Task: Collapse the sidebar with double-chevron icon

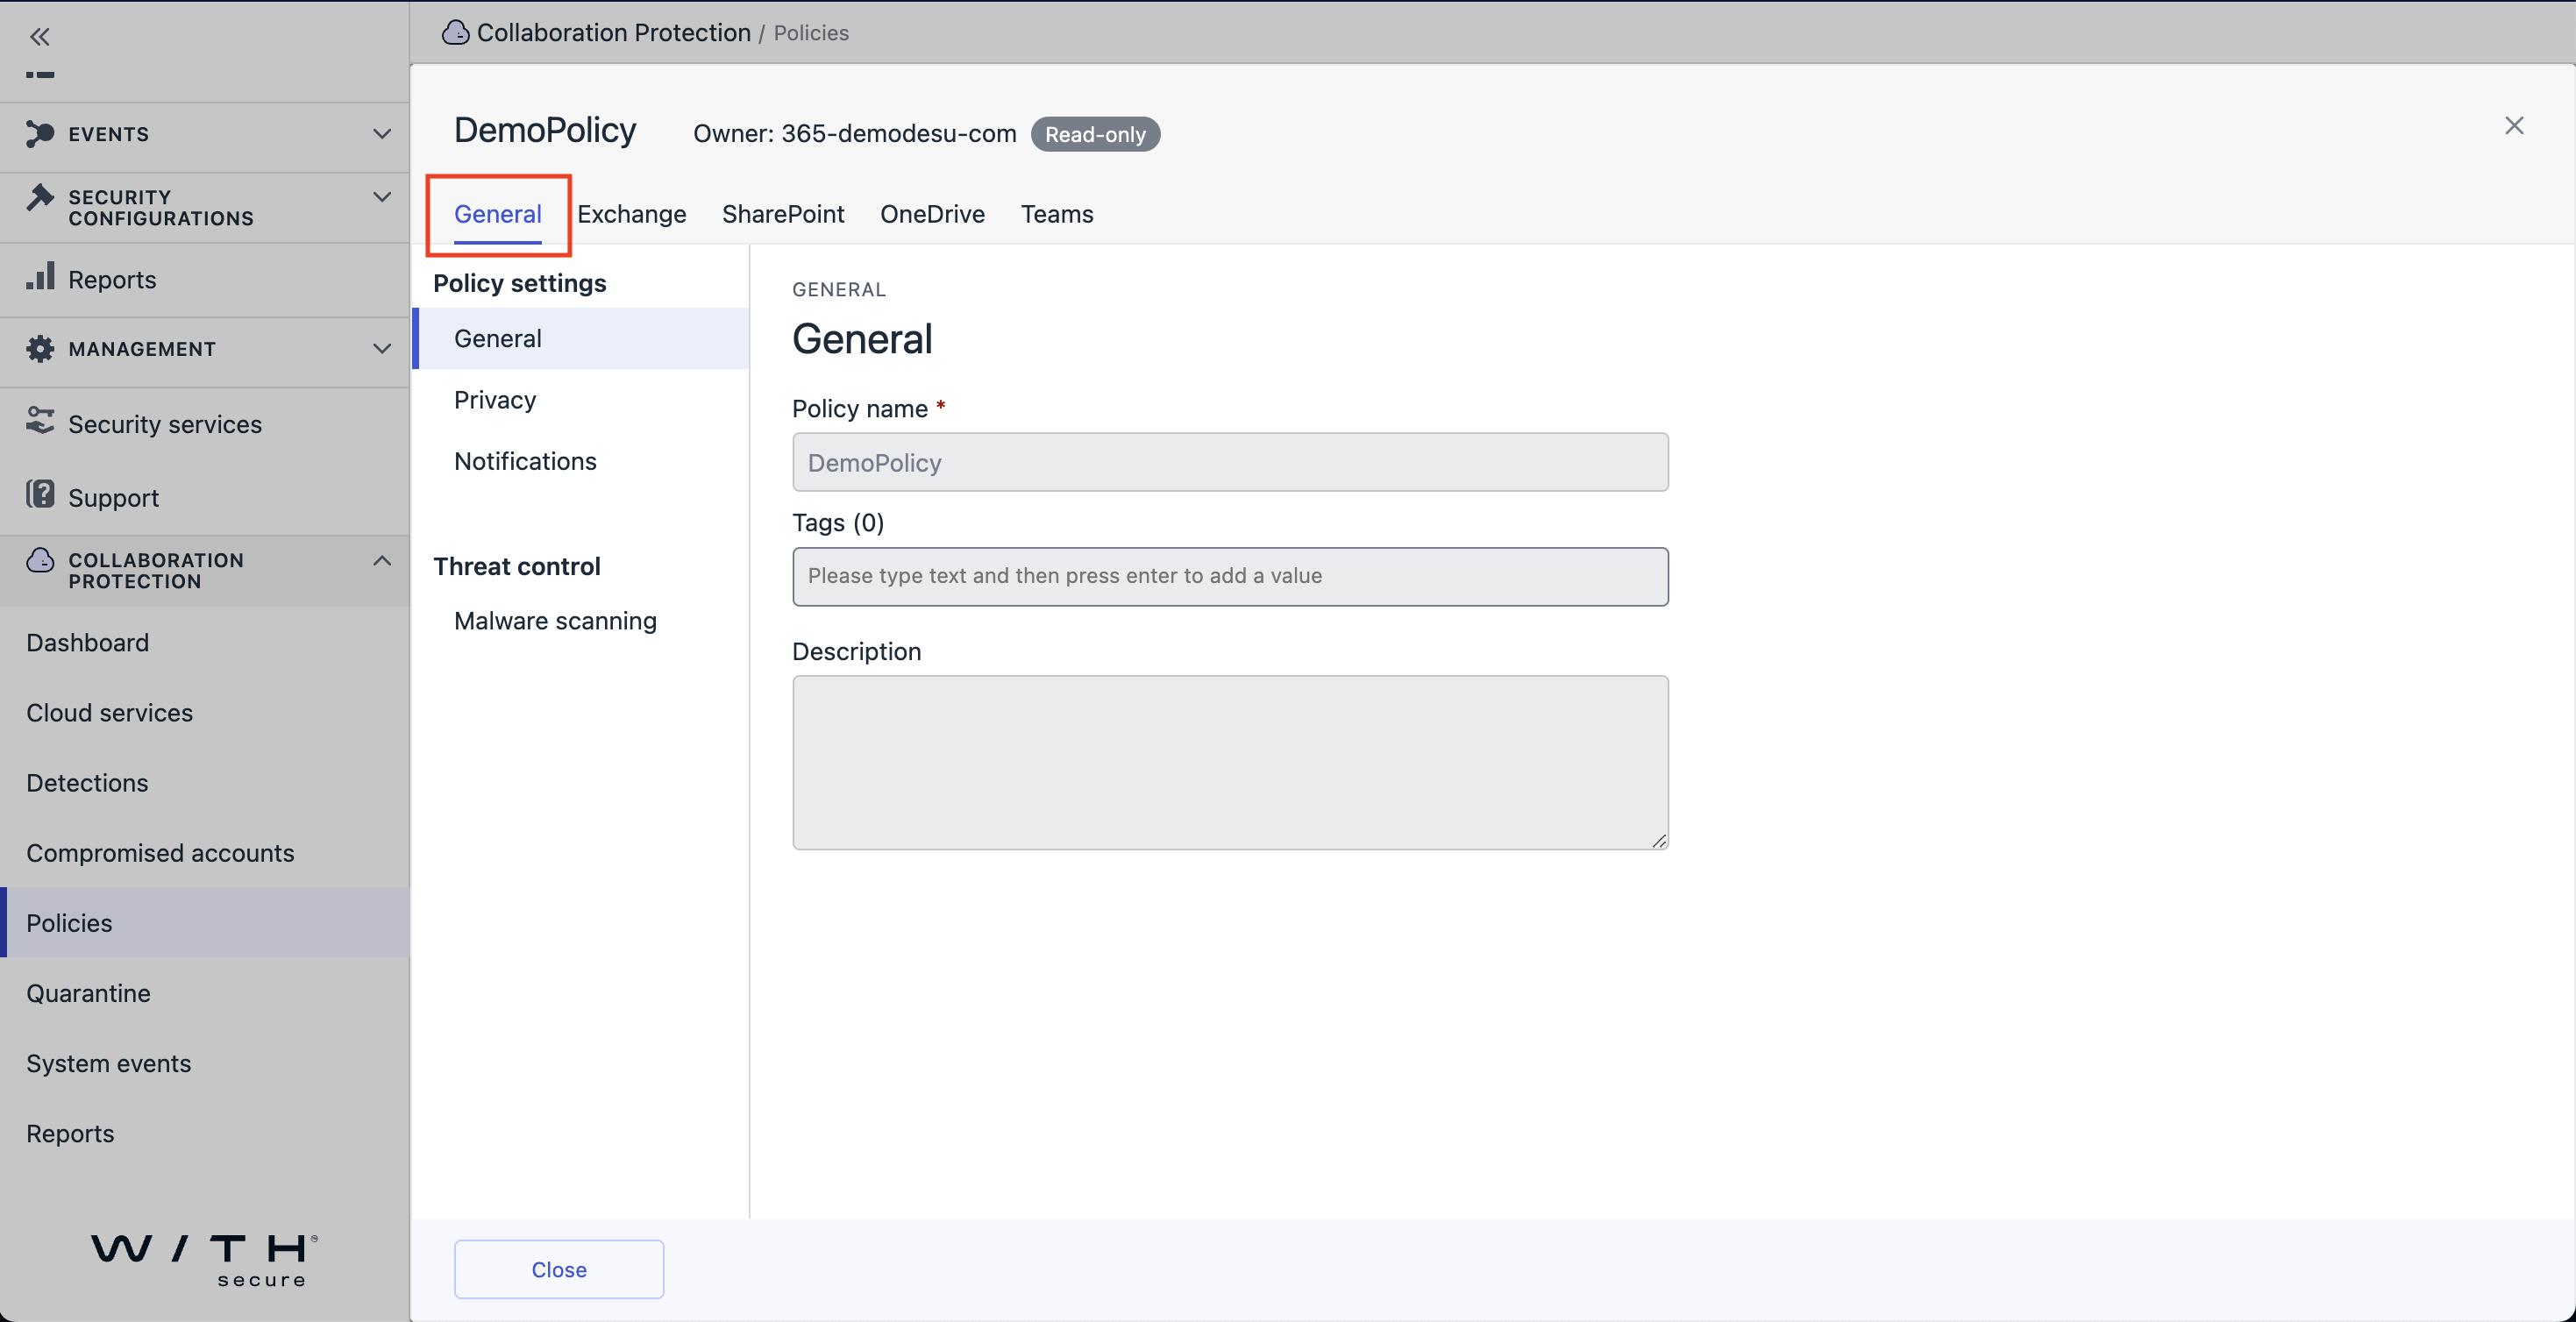Action: click(39, 37)
